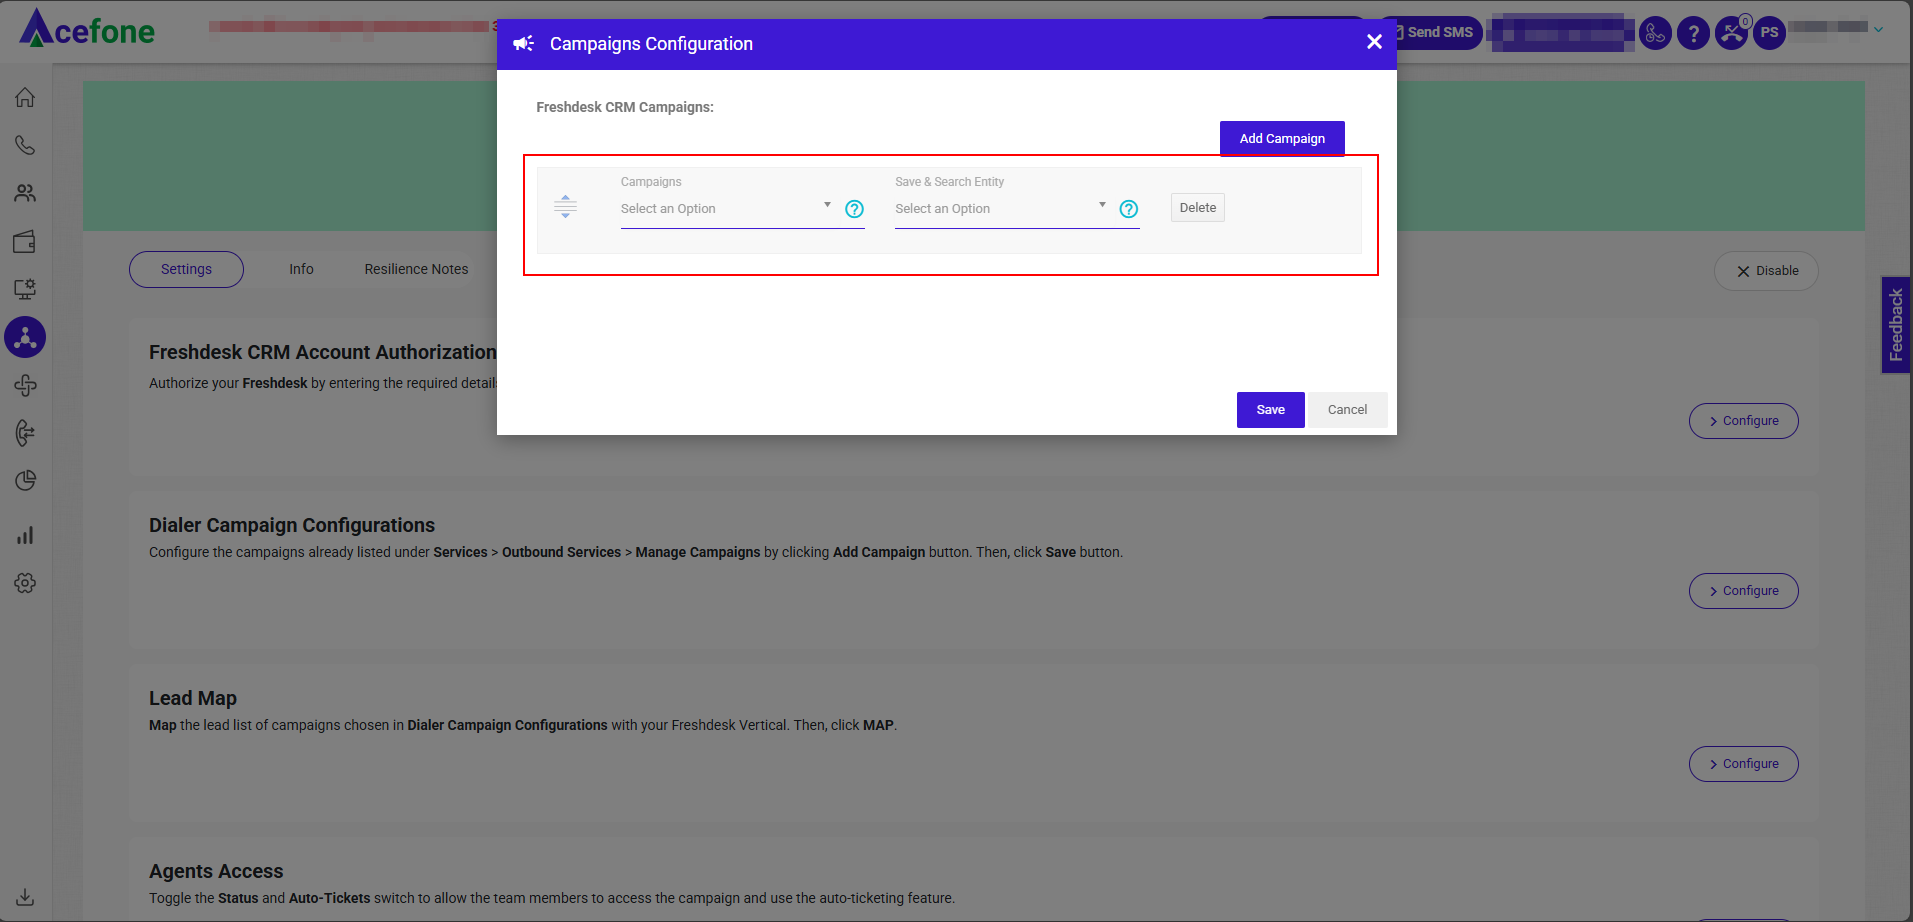
Task: Click the reorder handle on campaign row
Action: click(565, 207)
